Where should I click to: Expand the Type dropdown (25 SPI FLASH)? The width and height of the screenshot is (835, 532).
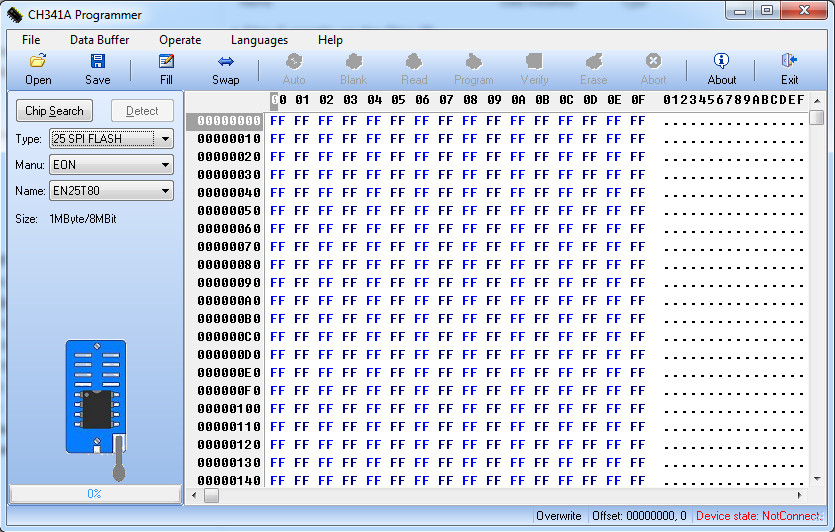coord(166,139)
